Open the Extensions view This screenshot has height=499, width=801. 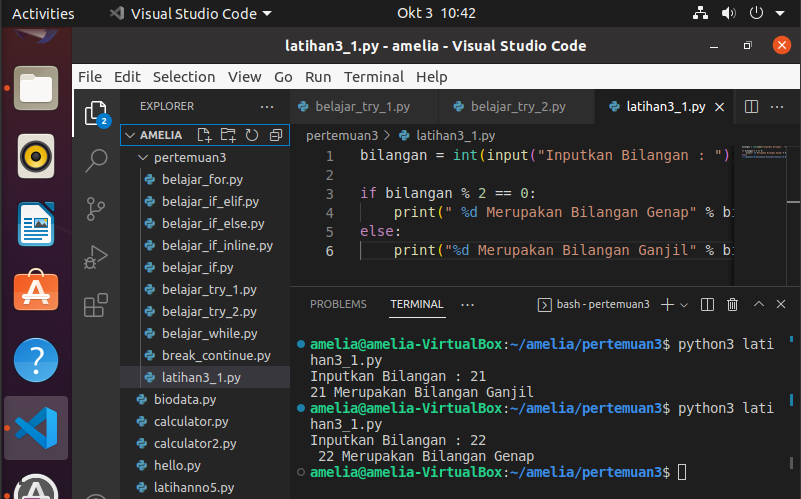[x=96, y=305]
